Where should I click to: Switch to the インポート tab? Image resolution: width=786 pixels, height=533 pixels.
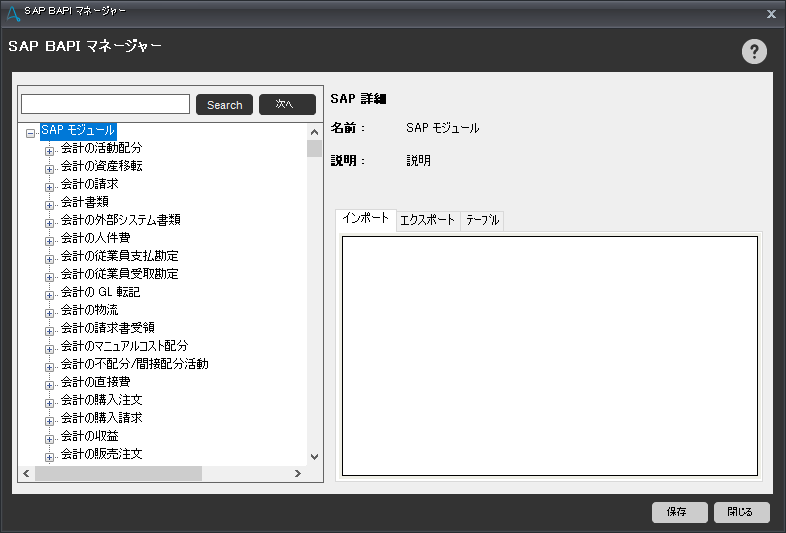coord(365,219)
